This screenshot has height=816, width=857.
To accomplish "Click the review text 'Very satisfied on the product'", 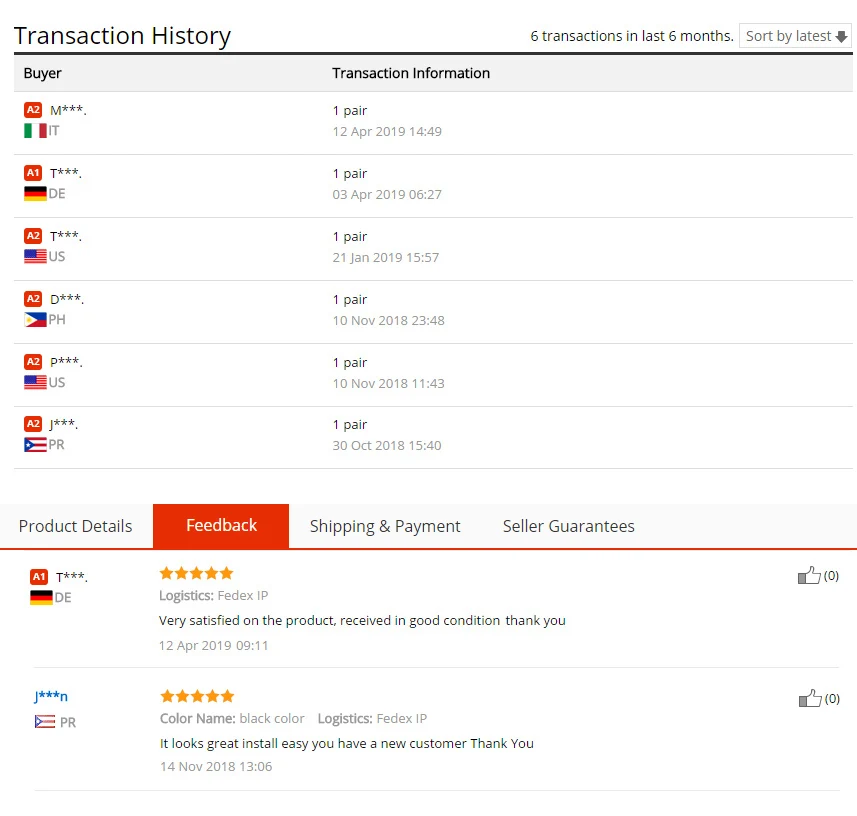I will coord(248,620).
